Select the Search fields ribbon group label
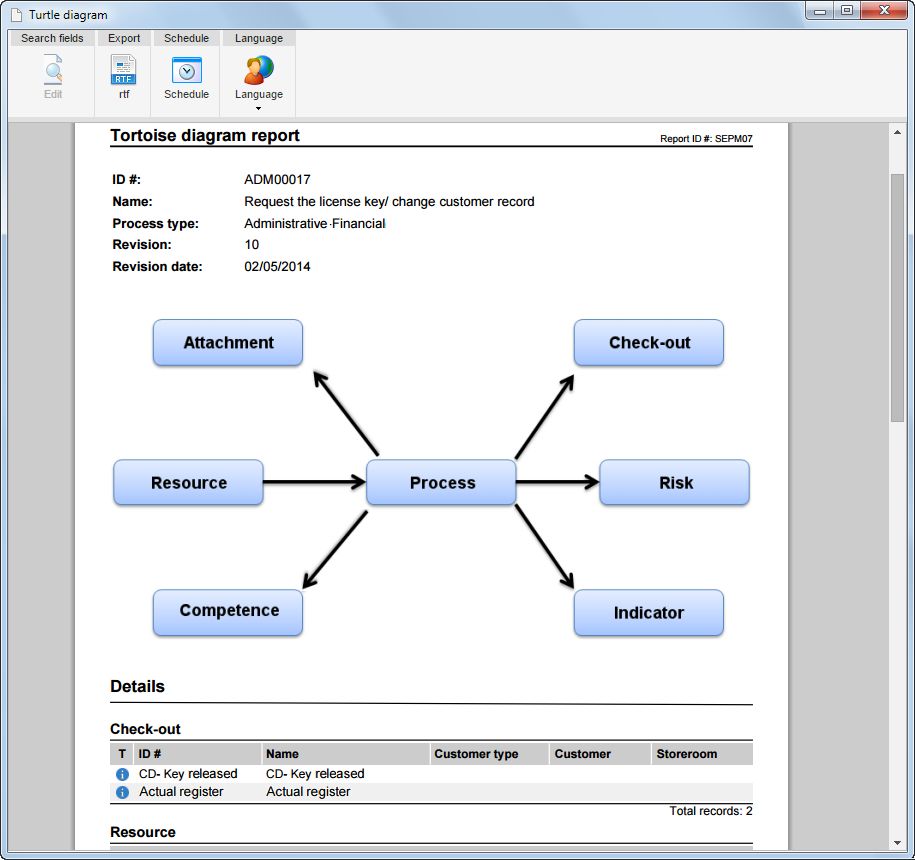The width and height of the screenshot is (915, 860). pos(53,38)
